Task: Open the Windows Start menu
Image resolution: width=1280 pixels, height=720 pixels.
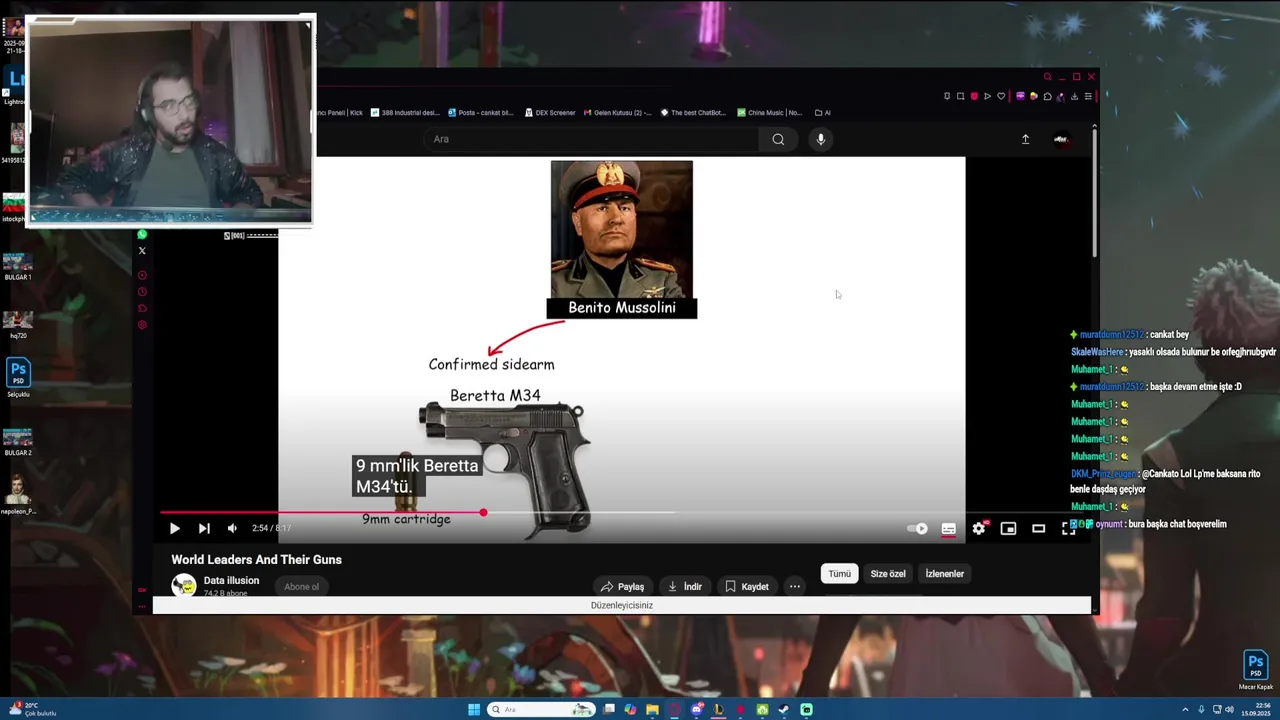Action: (x=474, y=710)
